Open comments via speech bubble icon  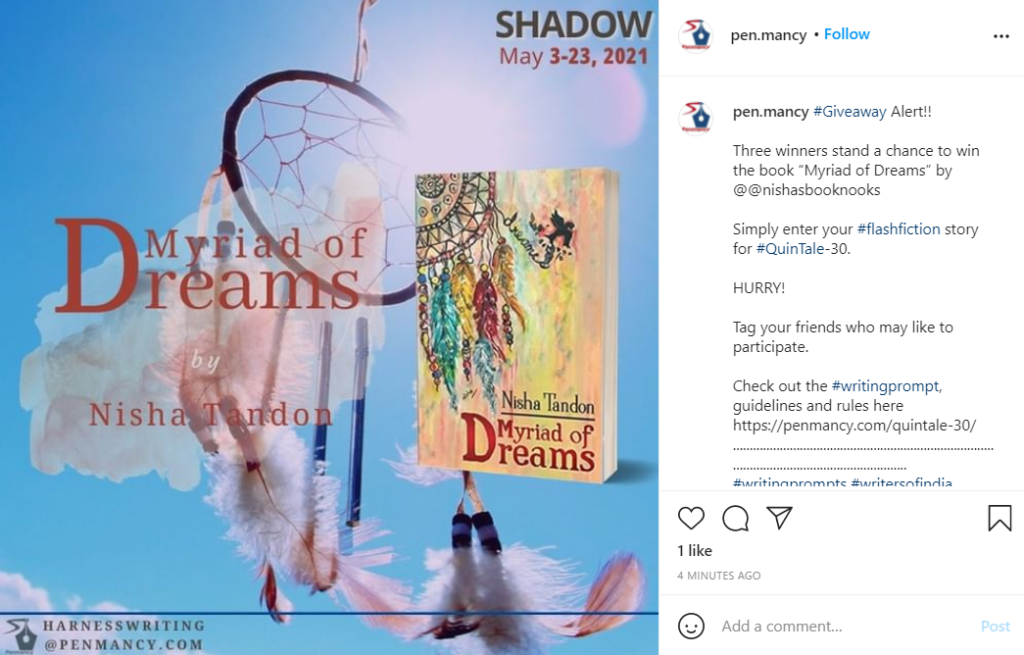click(x=735, y=519)
